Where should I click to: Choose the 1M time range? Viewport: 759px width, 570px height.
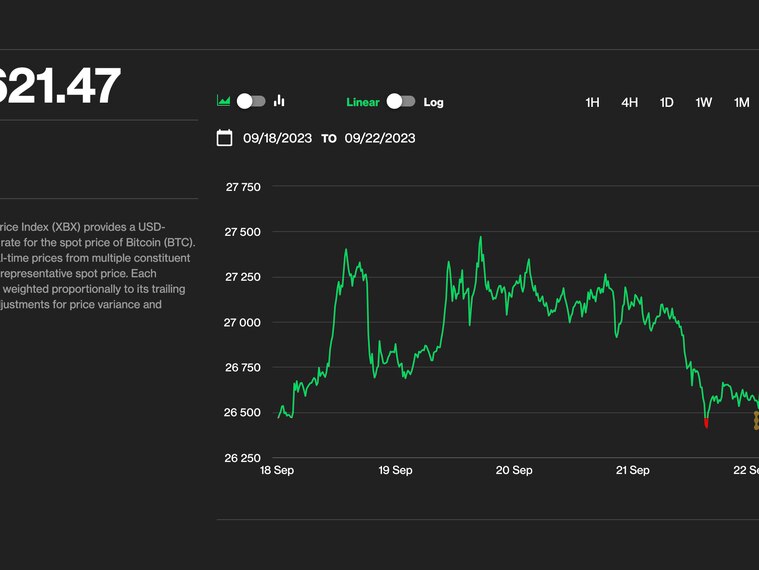pos(741,102)
